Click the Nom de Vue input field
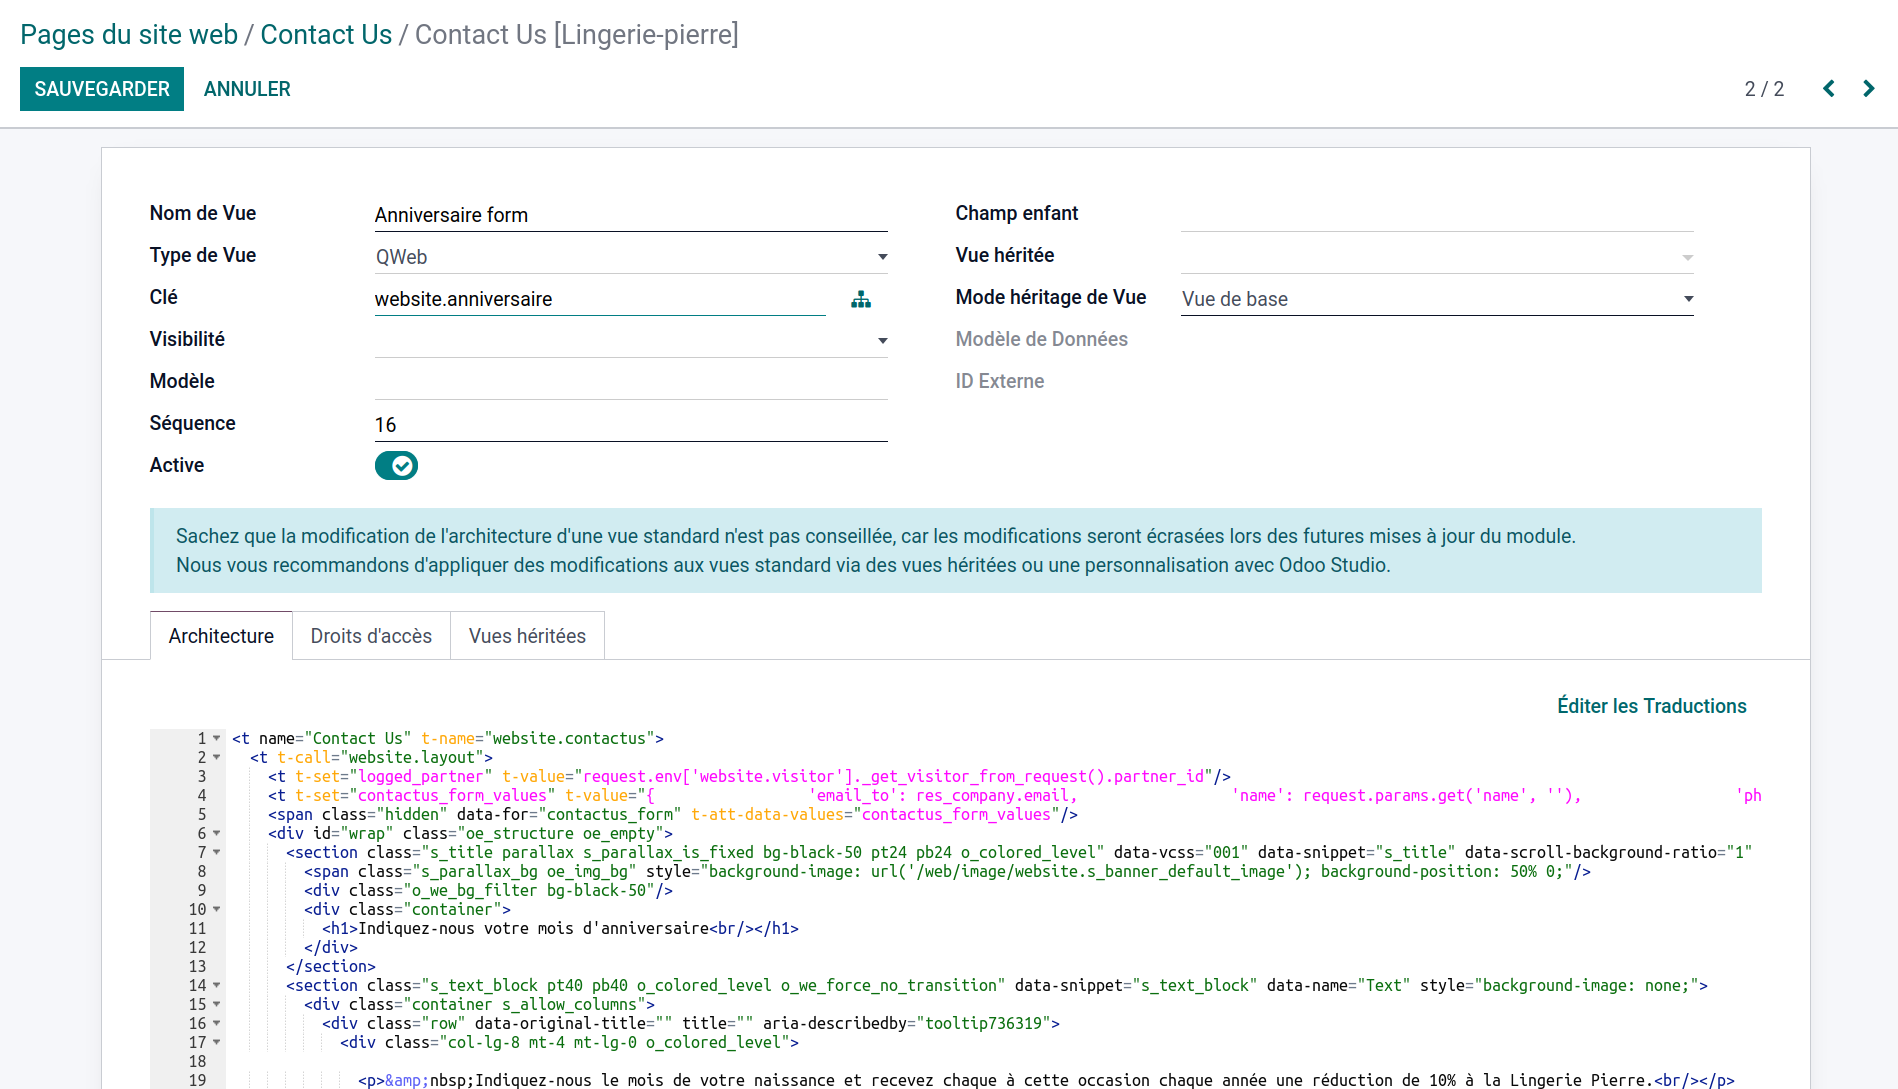This screenshot has height=1089, width=1898. tap(630, 215)
